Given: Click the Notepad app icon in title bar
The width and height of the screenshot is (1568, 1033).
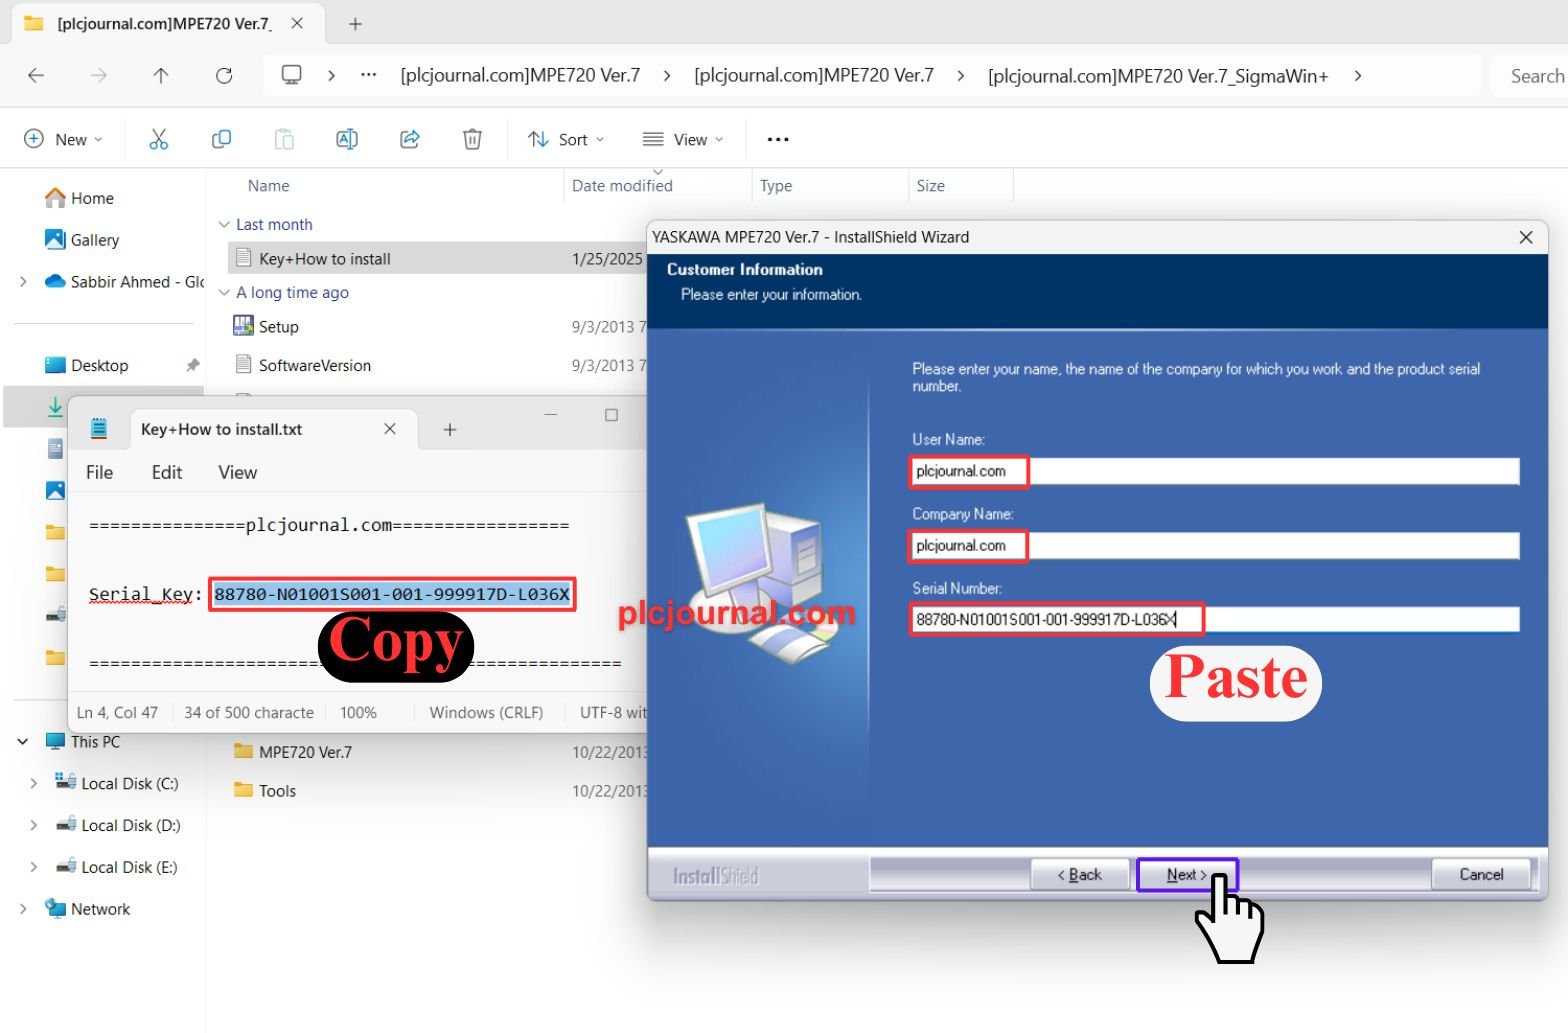Looking at the screenshot, I should [99, 429].
